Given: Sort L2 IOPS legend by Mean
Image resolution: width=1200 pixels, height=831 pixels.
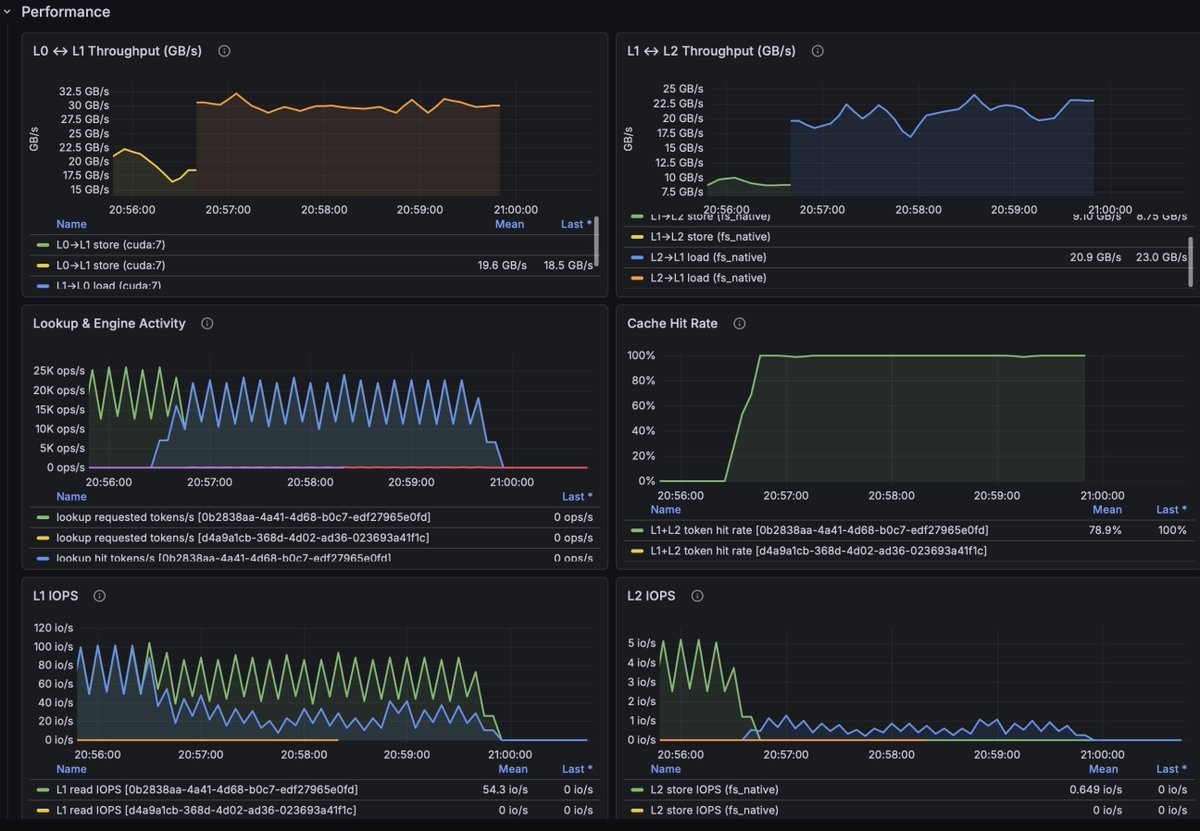Looking at the screenshot, I should 1103,769.
